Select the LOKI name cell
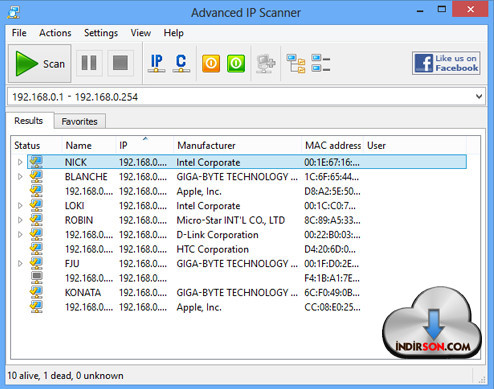Image resolution: width=494 pixels, height=389 pixels. (75, 206)
